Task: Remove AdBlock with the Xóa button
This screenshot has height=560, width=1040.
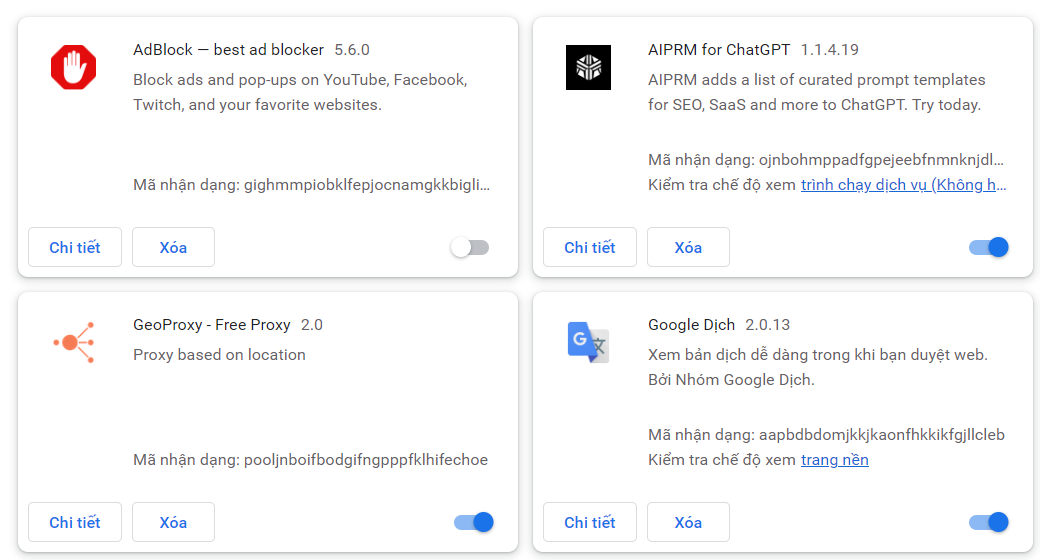Action: (173, 247)
